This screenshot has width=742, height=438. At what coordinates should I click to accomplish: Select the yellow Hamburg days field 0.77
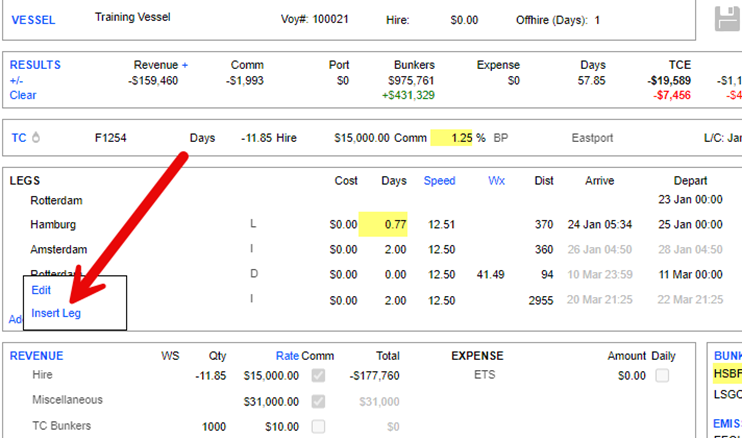[x=386, y=224]
